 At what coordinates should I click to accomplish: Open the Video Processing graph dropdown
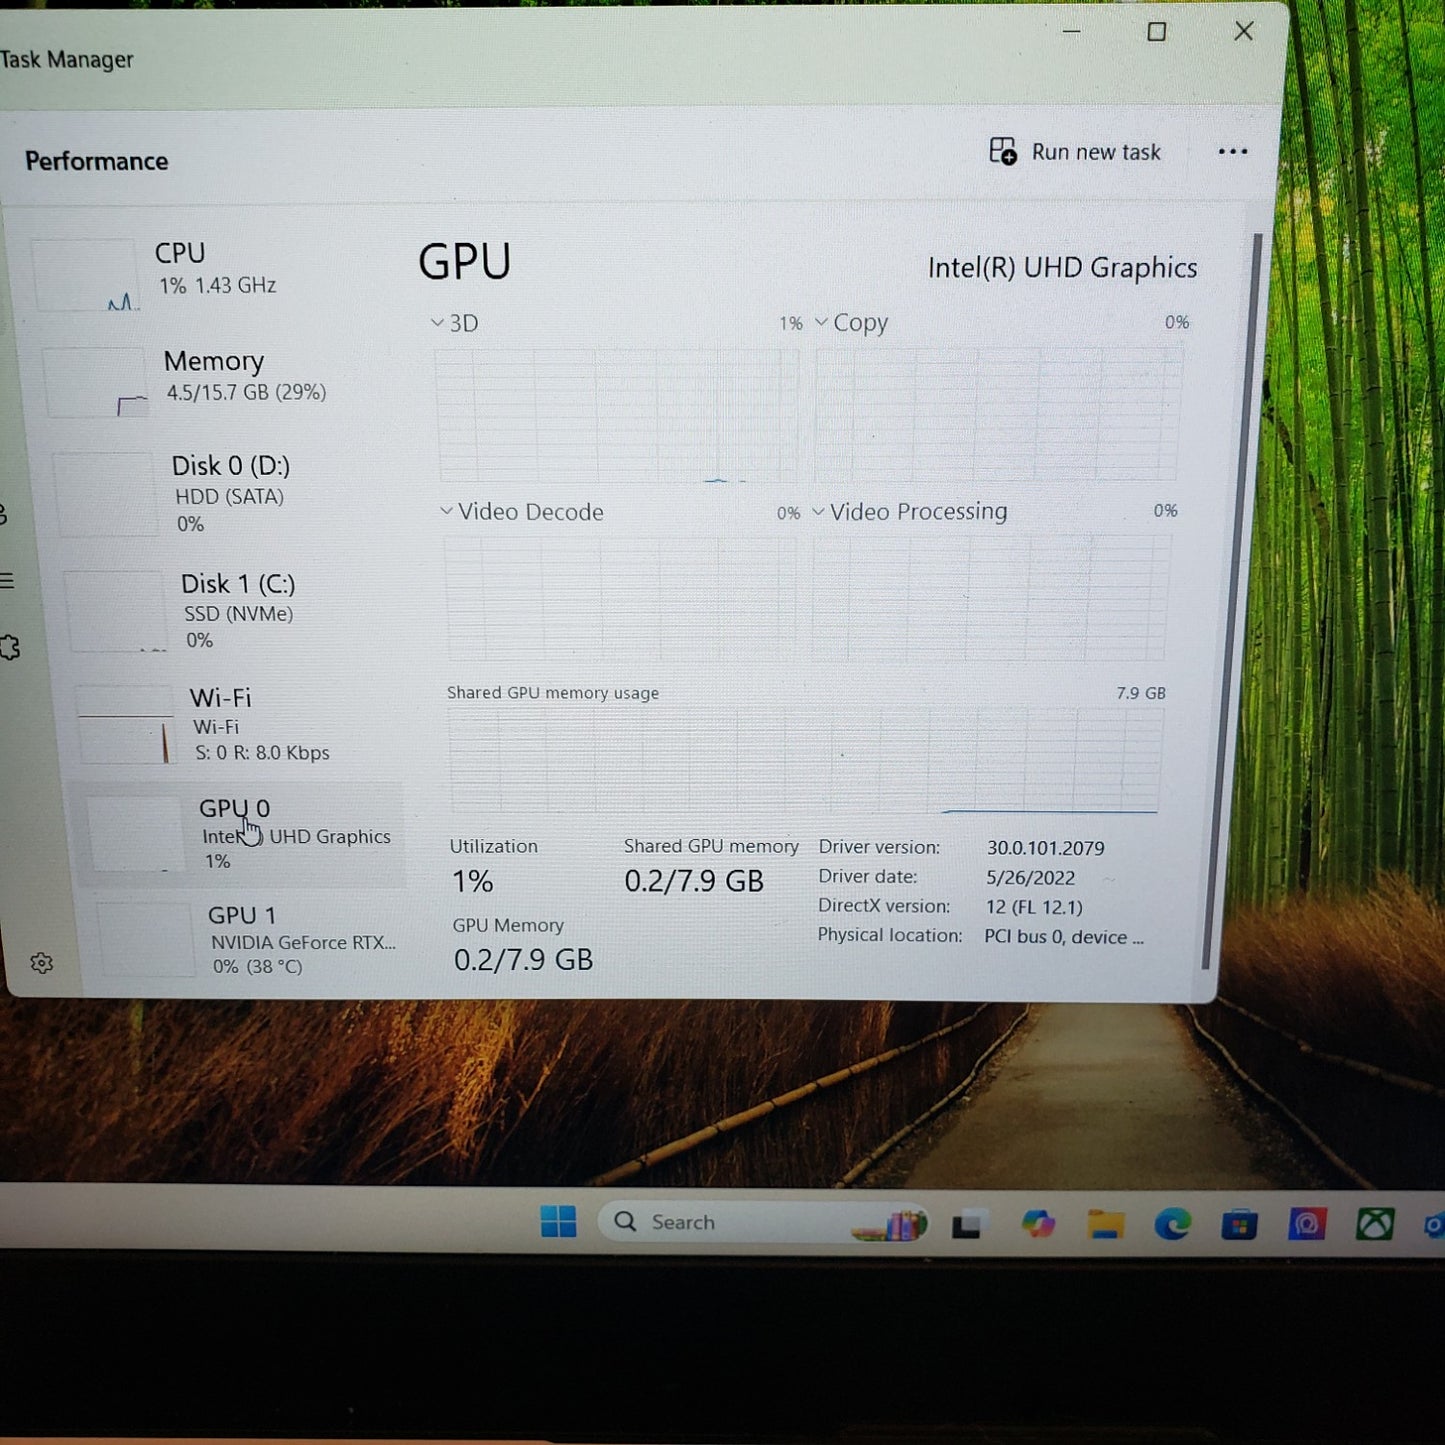tap(911, 512)
